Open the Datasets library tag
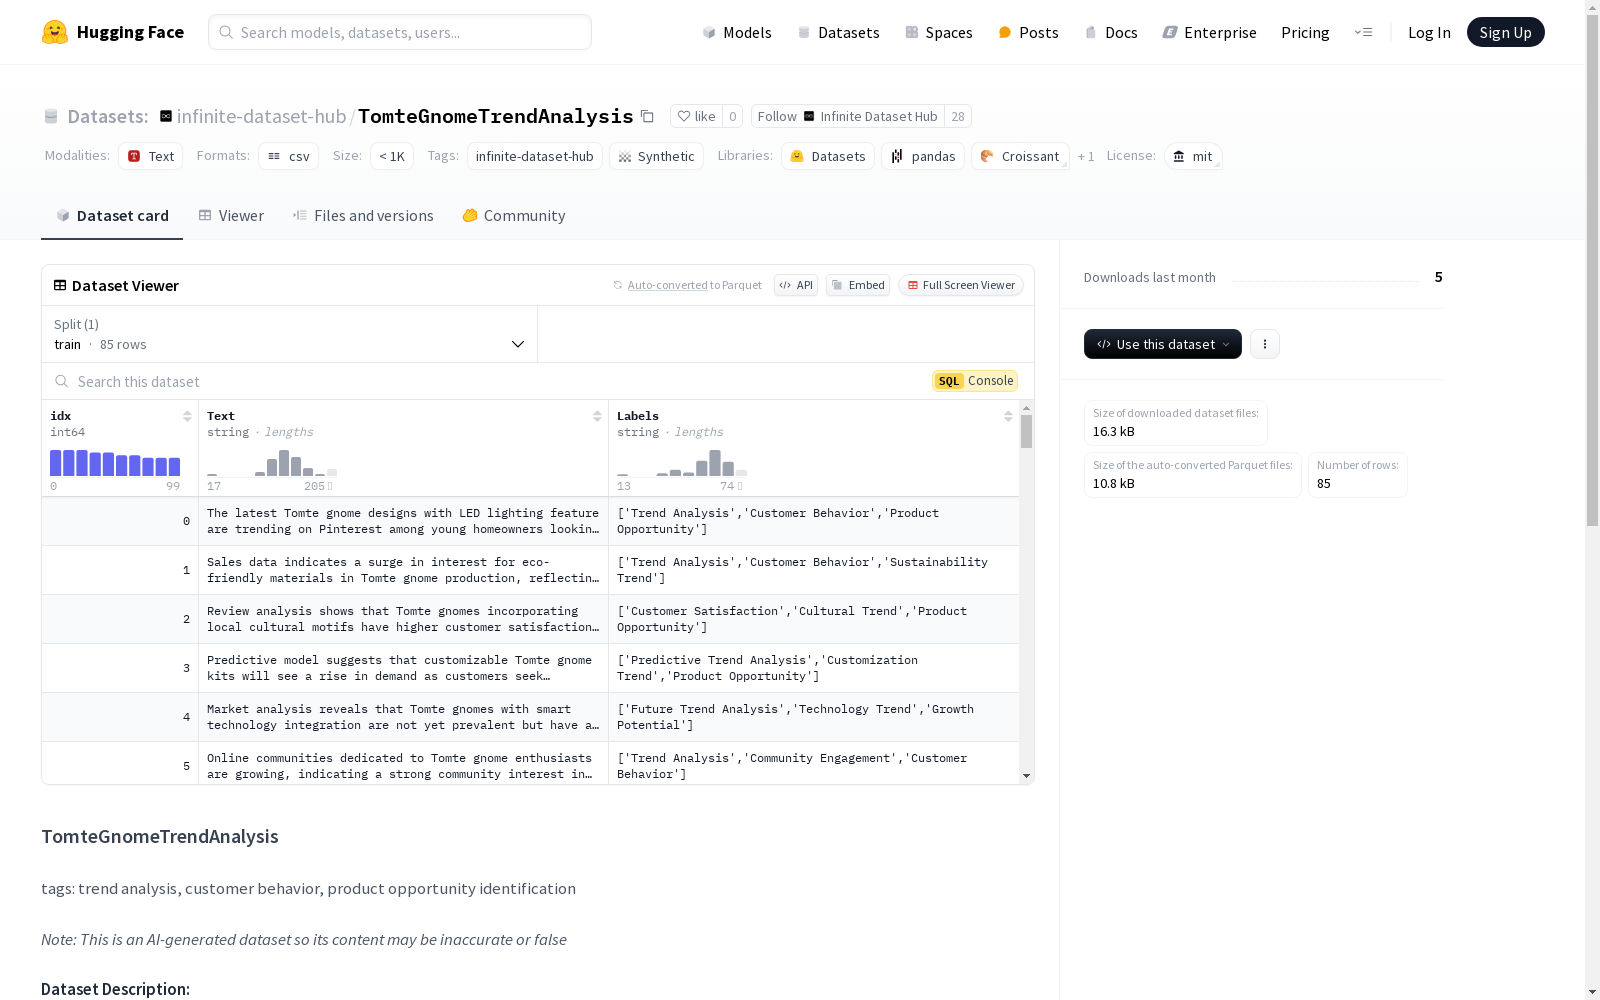The height and width of the screenshot is (1000, 1600). (x=828, y=156)
